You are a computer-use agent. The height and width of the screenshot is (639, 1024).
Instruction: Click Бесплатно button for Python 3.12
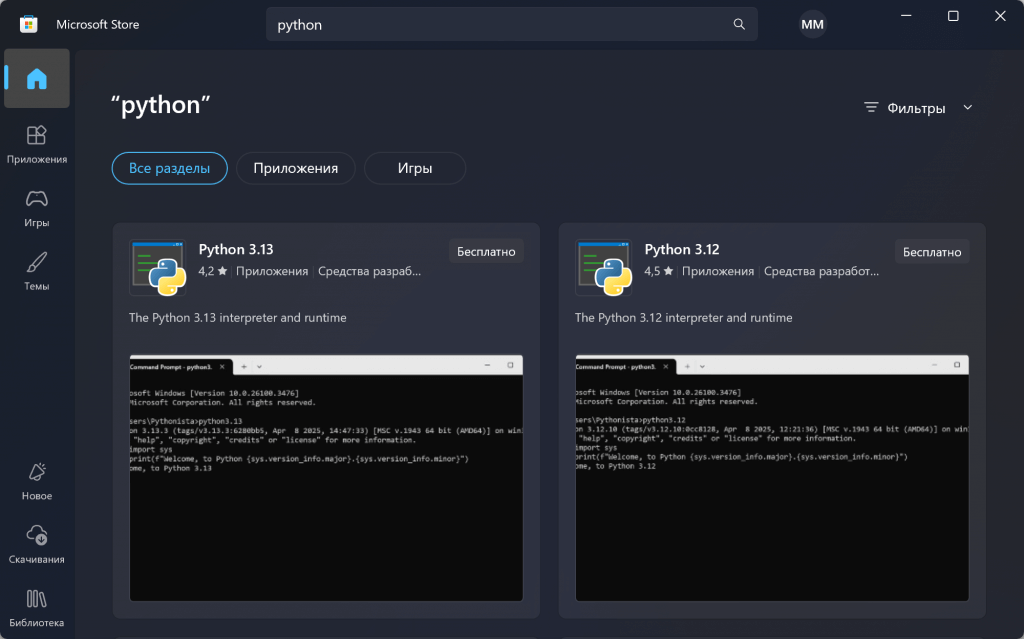932,251
